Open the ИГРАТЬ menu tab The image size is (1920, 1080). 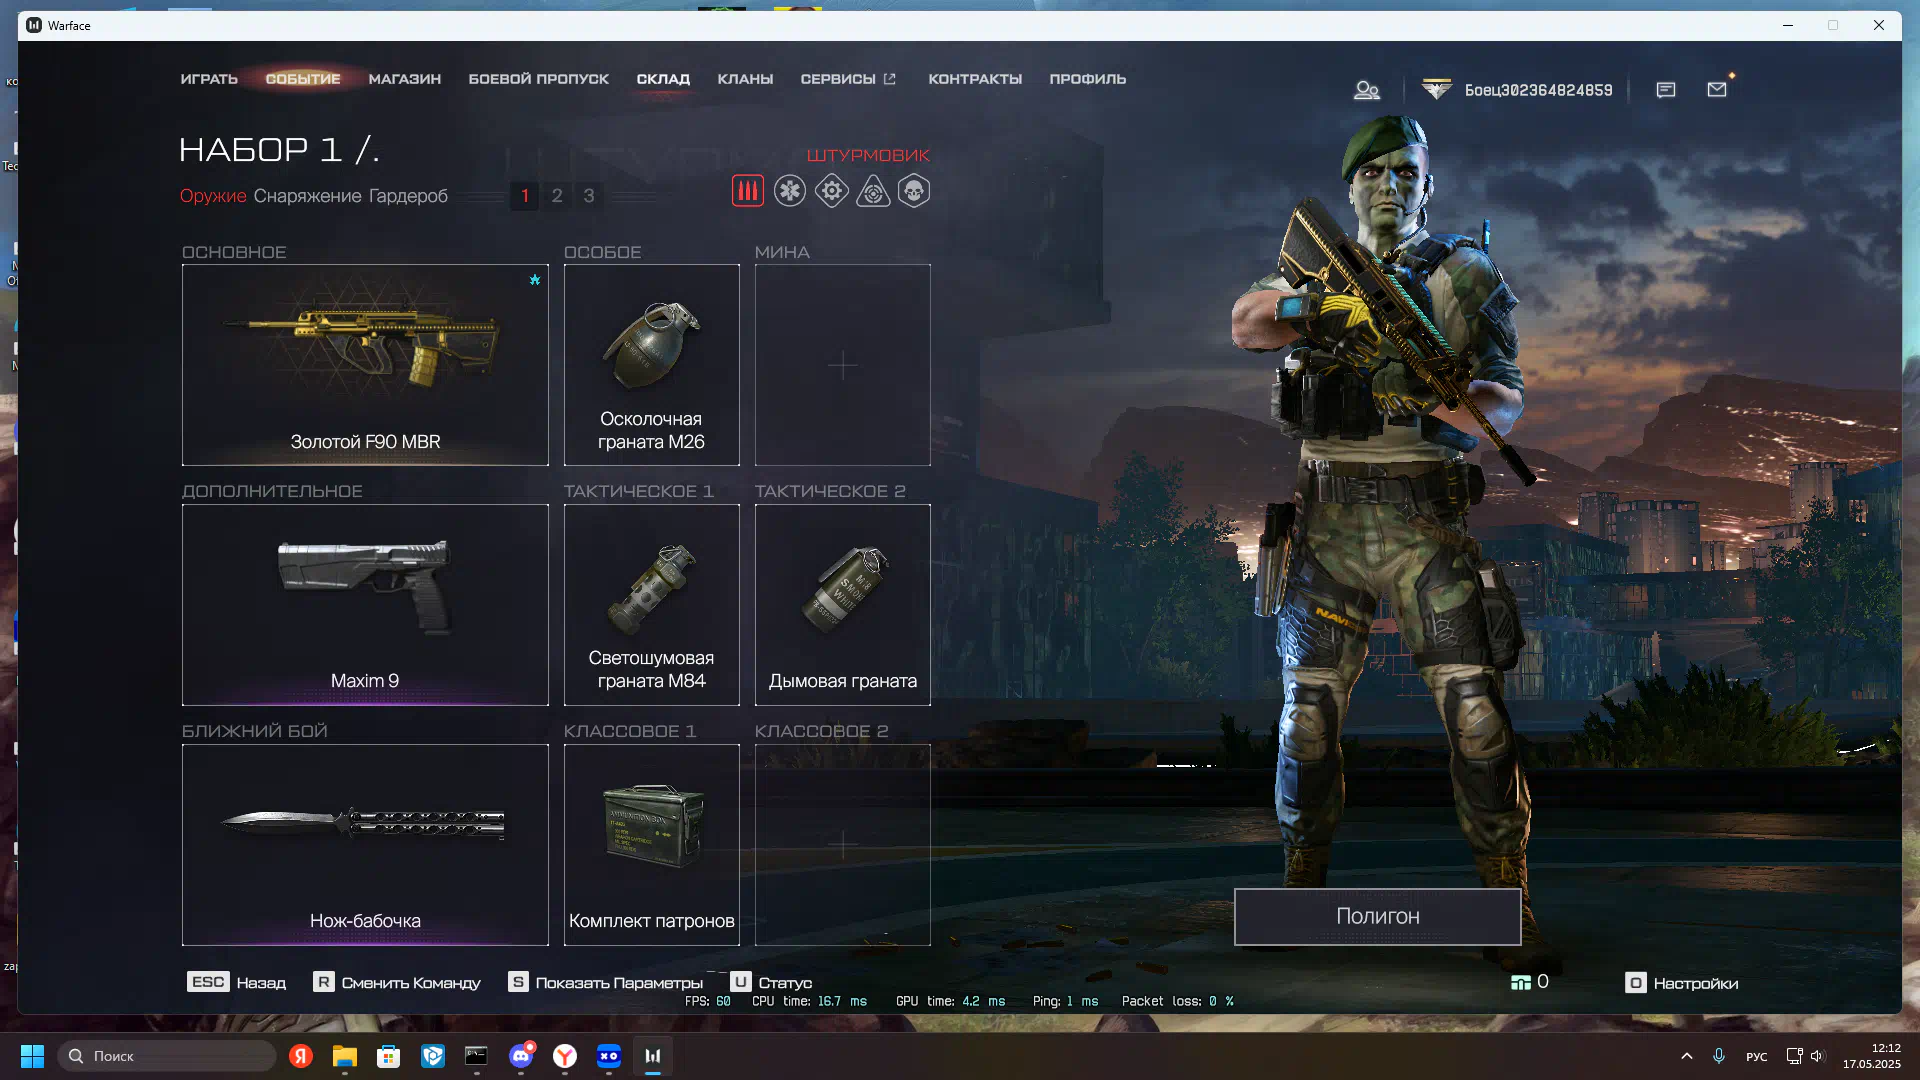click(209, 79)
